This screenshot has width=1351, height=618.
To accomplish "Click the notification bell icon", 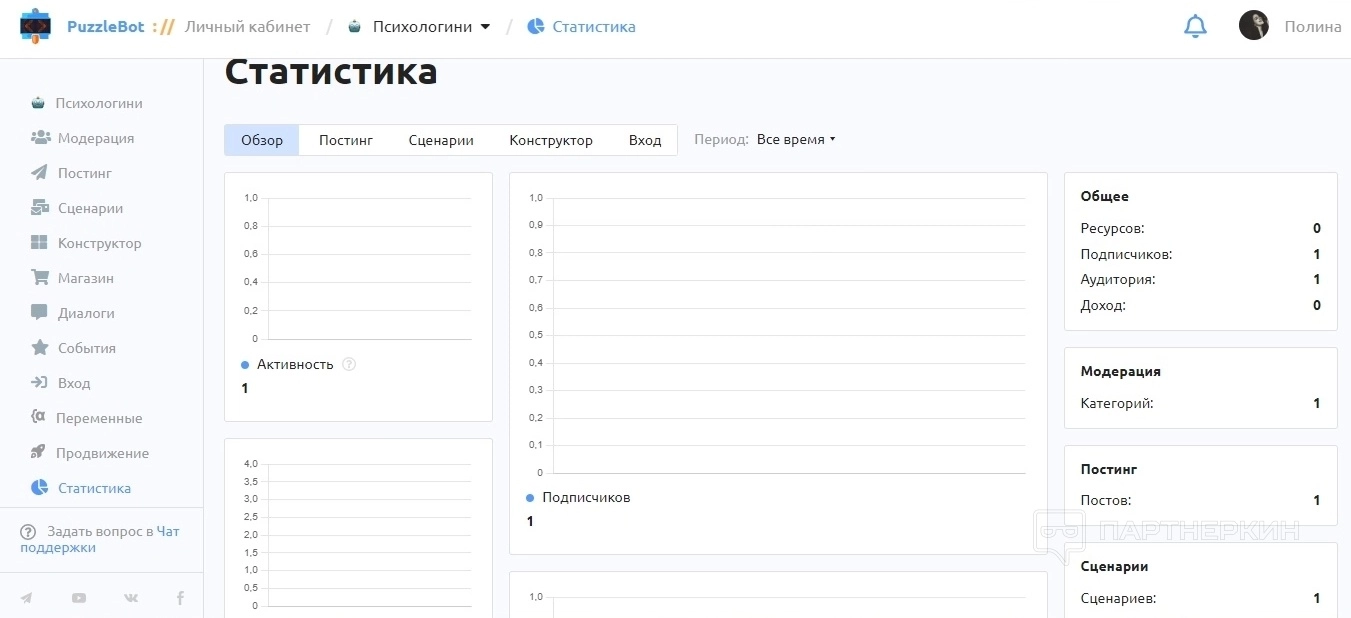I will (x=1195, y=27).
